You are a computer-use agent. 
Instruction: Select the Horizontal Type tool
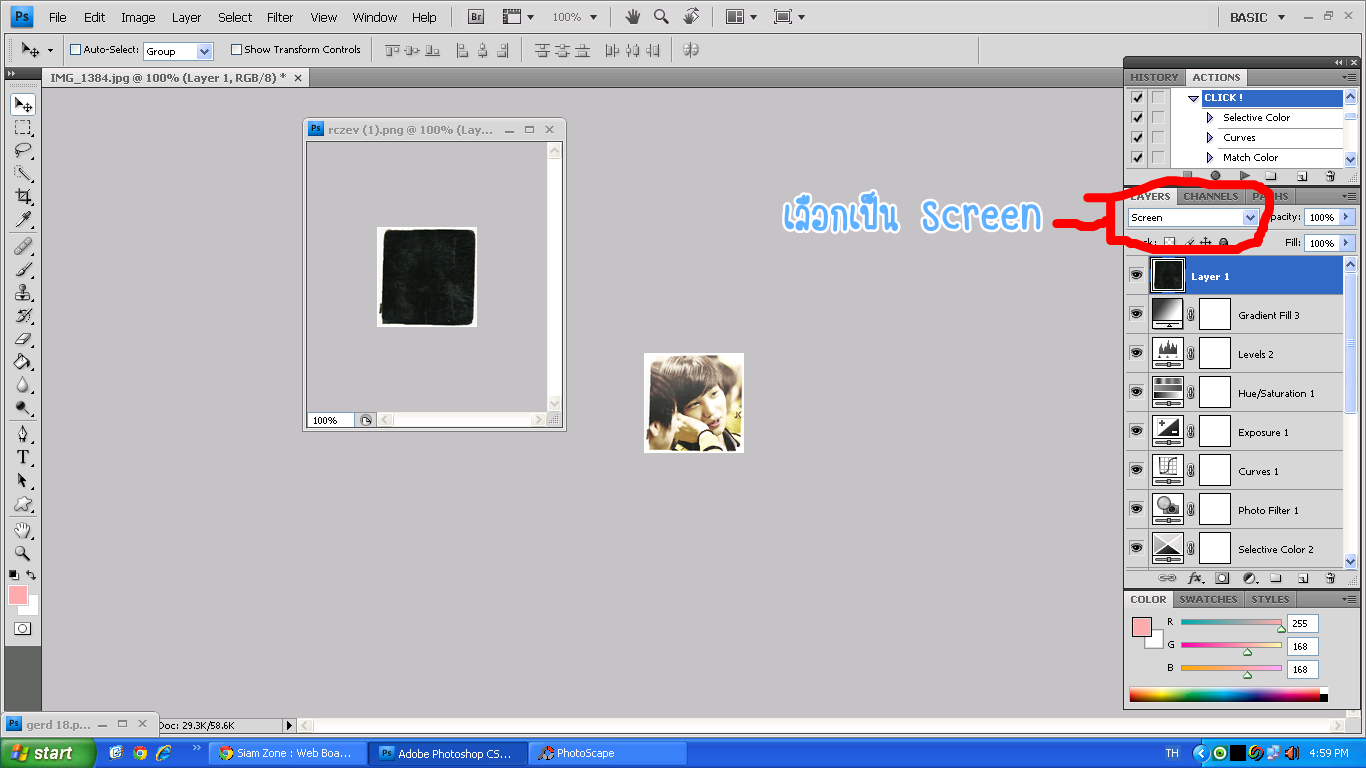22,457
